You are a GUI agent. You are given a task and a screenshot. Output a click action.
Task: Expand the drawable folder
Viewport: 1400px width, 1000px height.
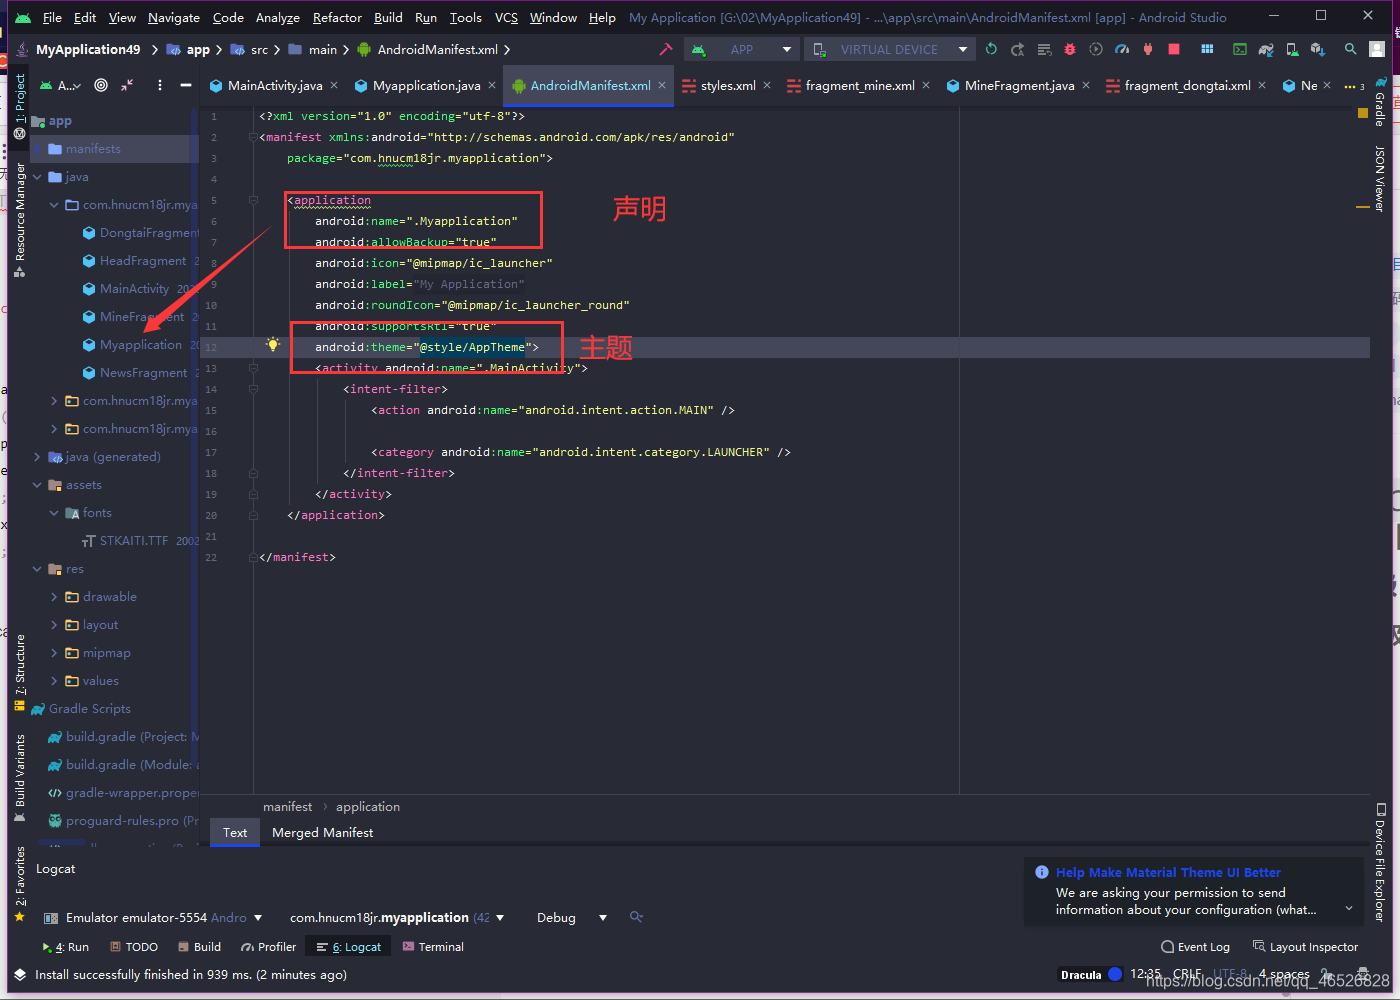click(54, 597)
